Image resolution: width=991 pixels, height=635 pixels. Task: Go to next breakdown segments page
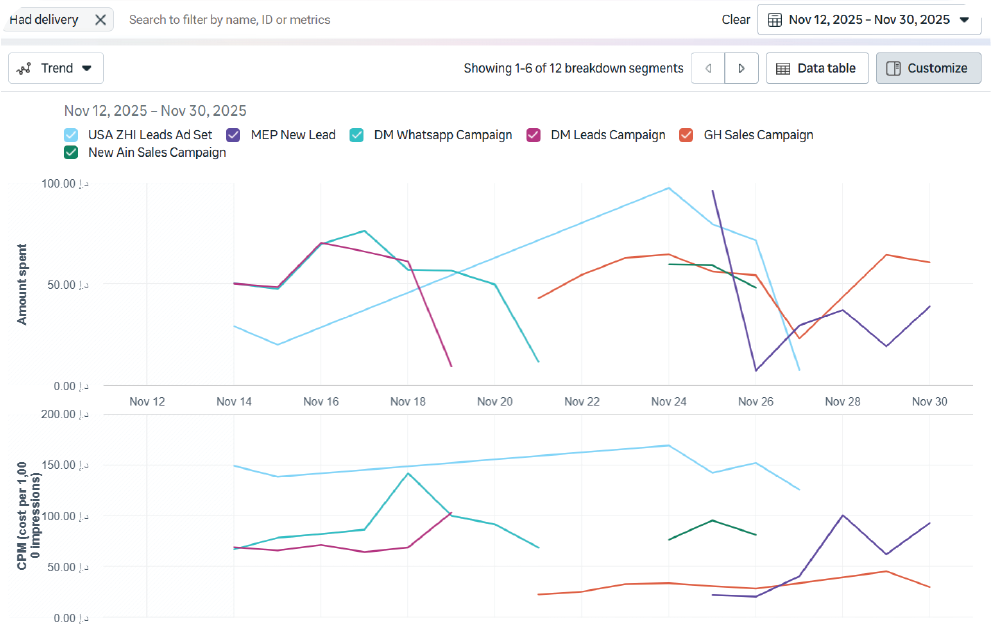pos(741,68)
